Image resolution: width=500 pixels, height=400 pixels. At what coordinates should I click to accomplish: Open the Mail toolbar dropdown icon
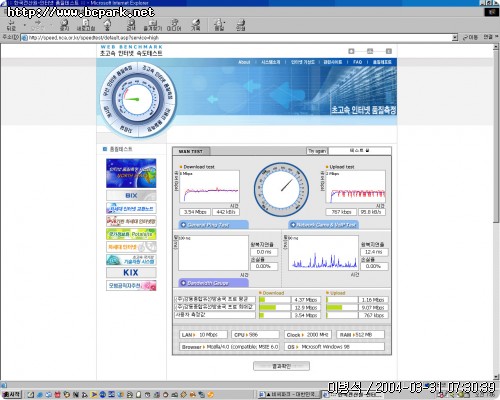pos(219,25)
